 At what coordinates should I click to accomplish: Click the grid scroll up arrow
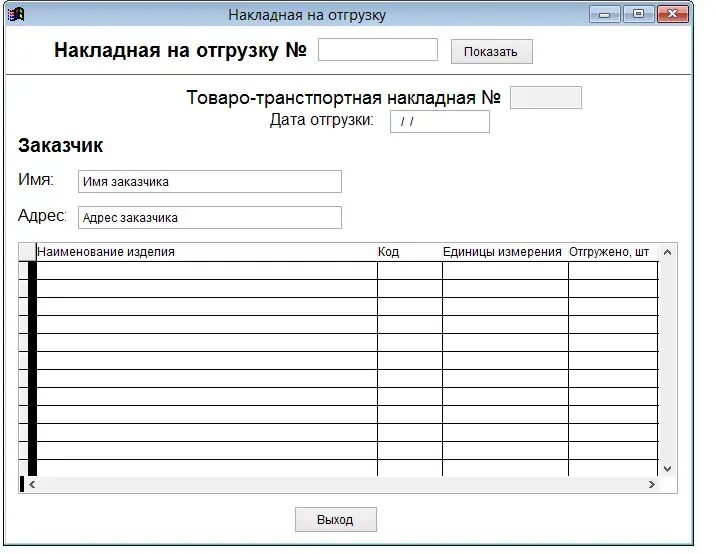667,252
